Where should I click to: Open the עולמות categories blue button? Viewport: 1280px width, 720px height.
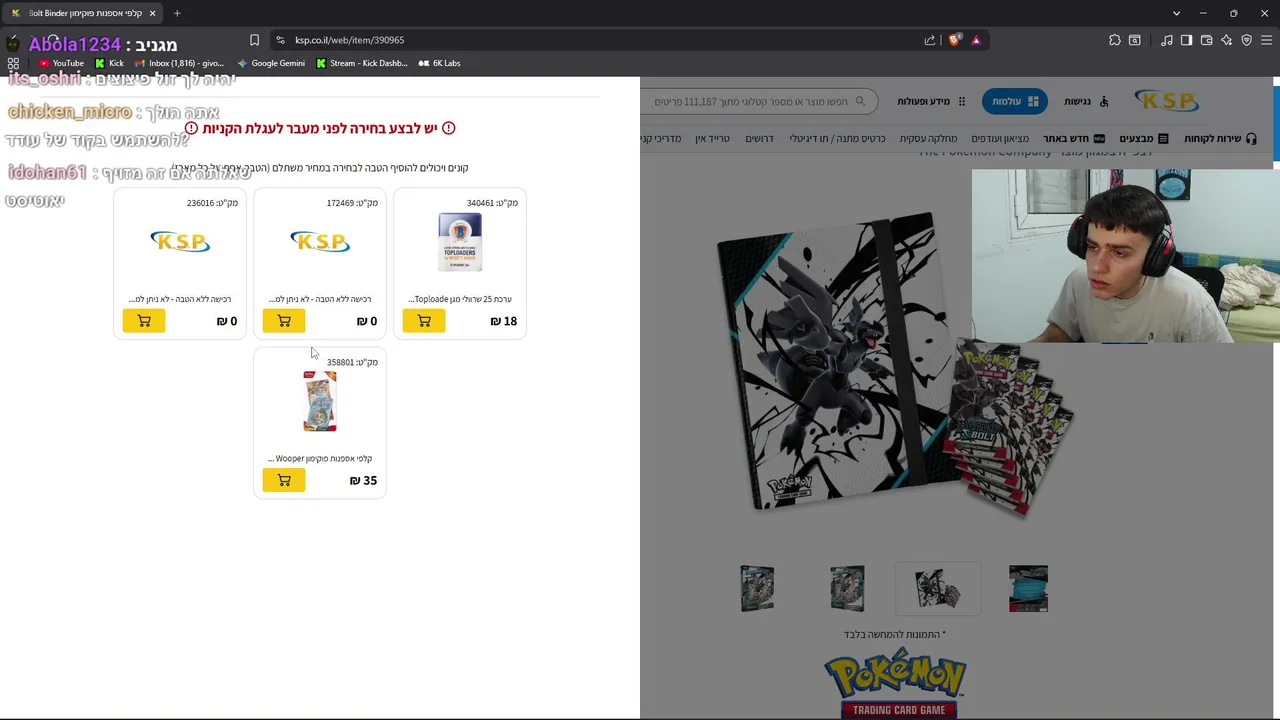(1015, 101)
